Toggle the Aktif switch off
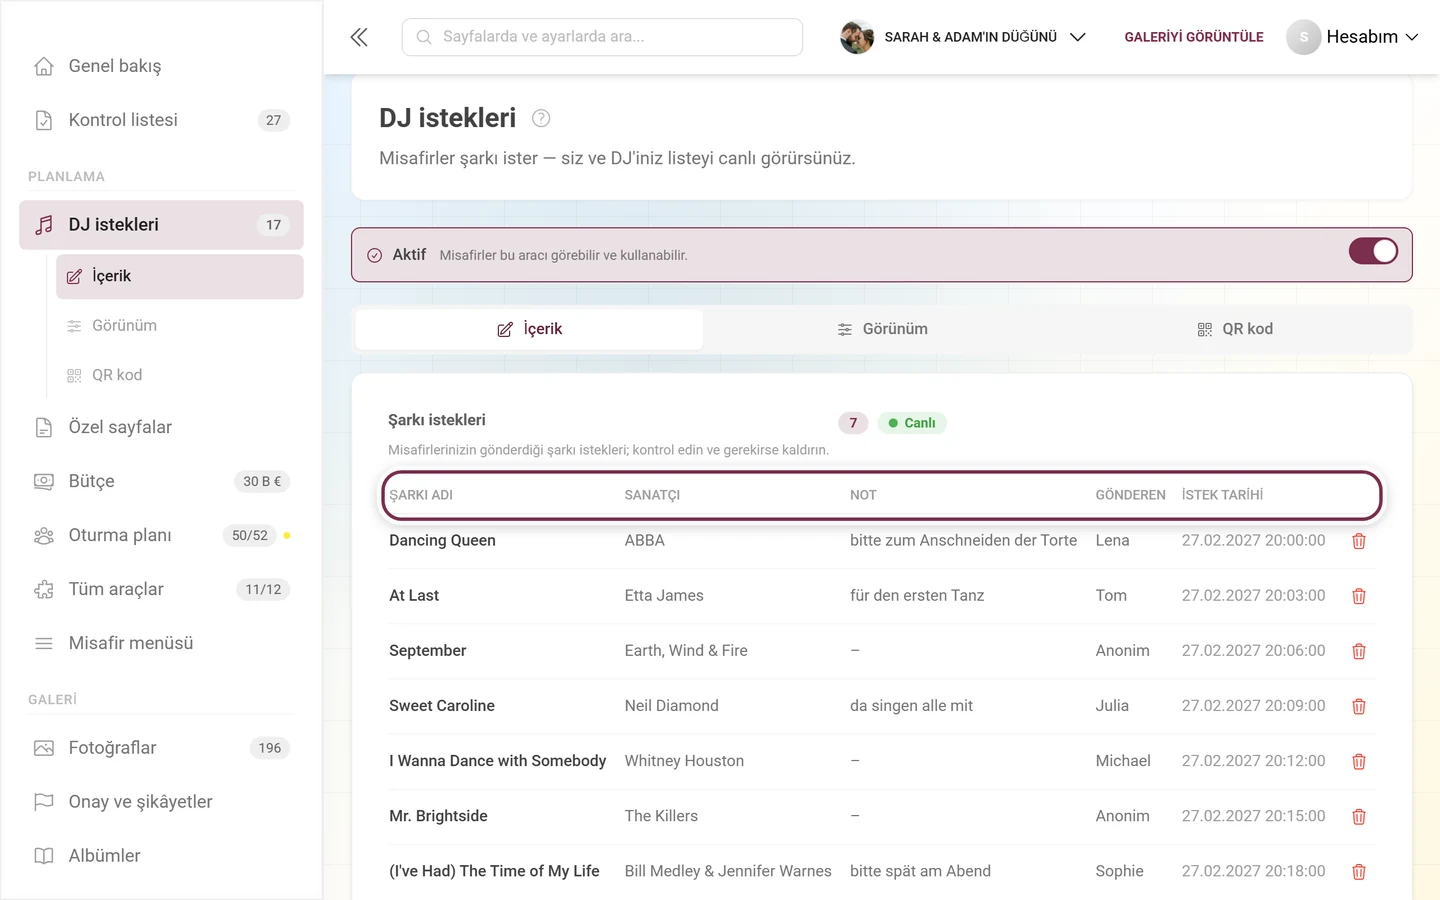The height and width of the screenshot is (900, 1440). coord(1373,251)
